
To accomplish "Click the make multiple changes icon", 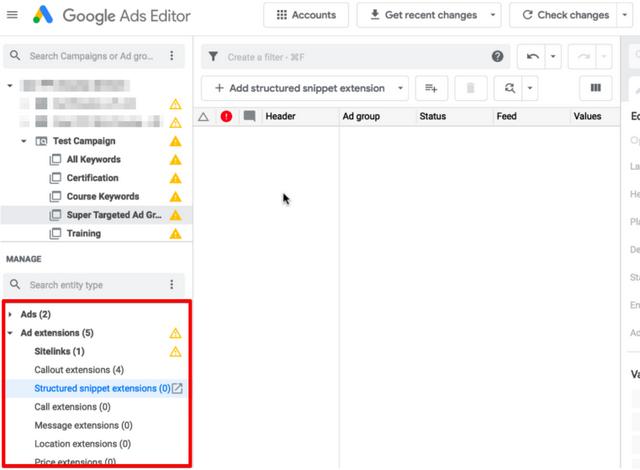I will (431, 88).
